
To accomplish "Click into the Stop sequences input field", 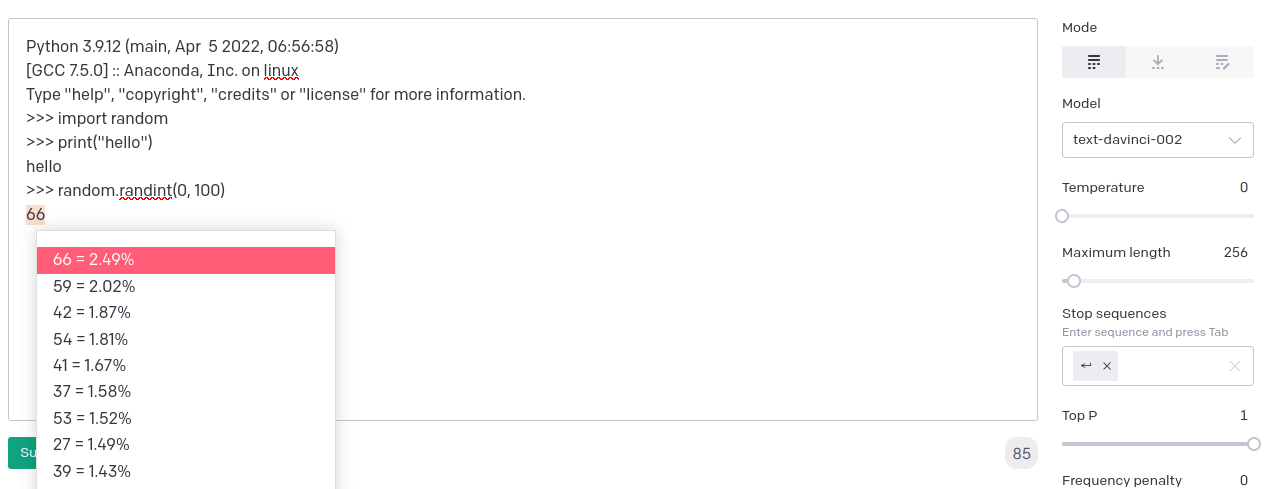I will point(1170,366).
